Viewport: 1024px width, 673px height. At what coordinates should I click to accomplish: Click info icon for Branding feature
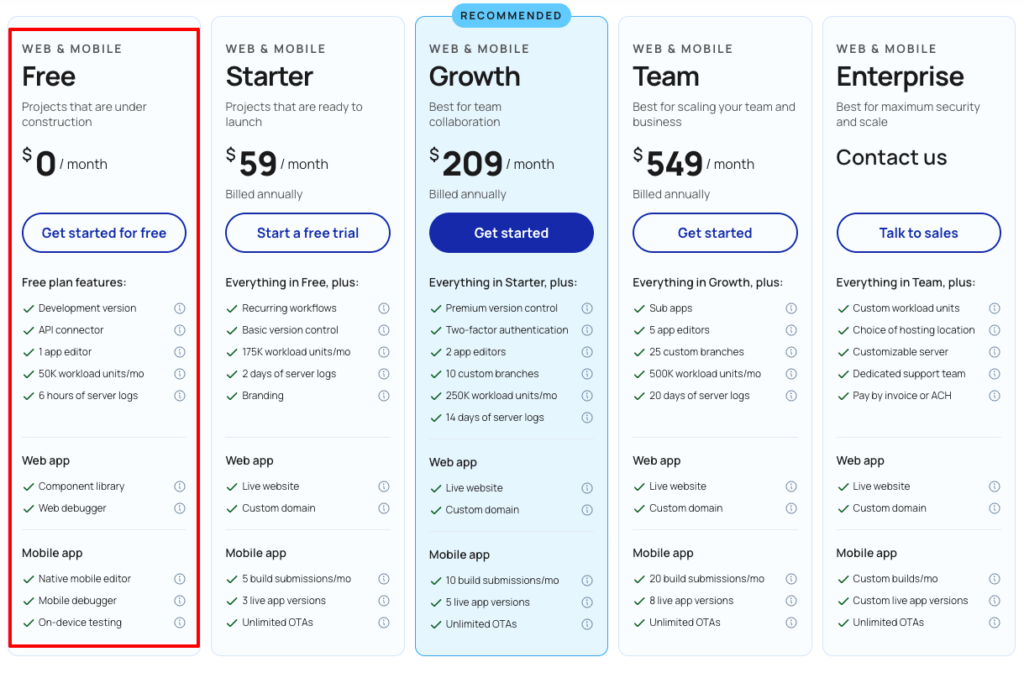384,396
